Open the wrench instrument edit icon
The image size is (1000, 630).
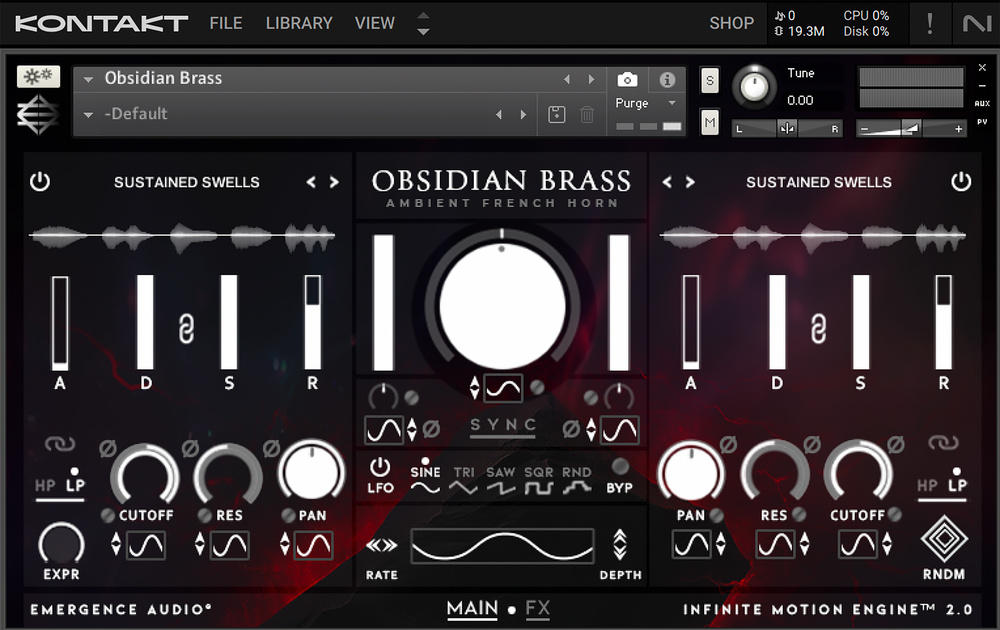38,77
